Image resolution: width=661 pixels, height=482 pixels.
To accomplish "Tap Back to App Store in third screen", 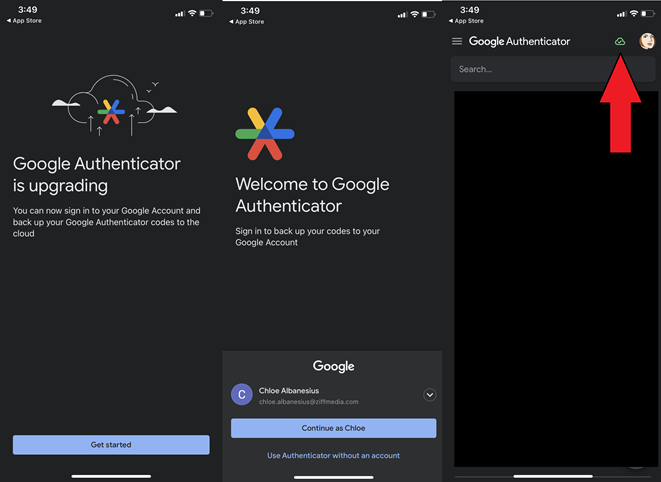I will 466,21.
